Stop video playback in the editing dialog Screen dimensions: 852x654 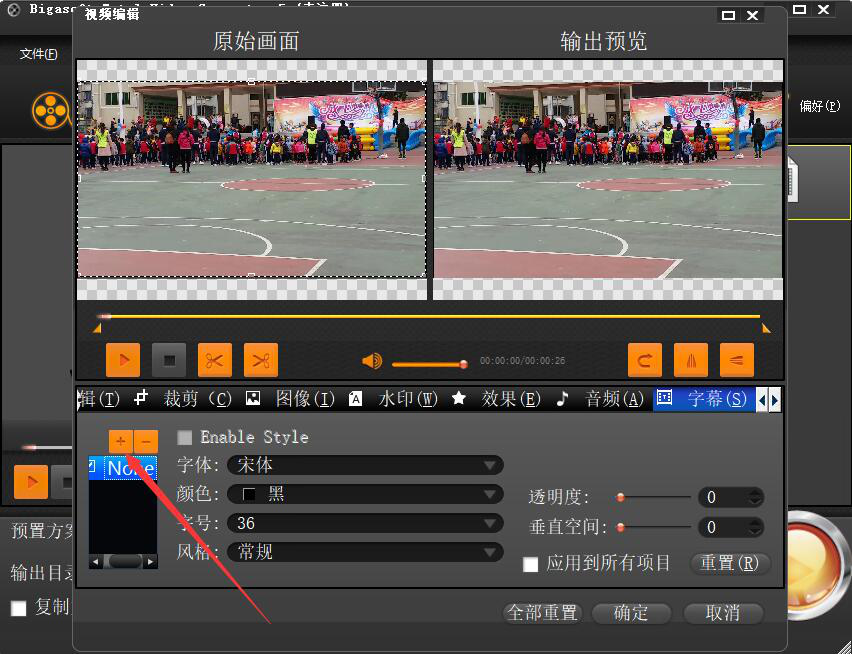coord(169,360)
